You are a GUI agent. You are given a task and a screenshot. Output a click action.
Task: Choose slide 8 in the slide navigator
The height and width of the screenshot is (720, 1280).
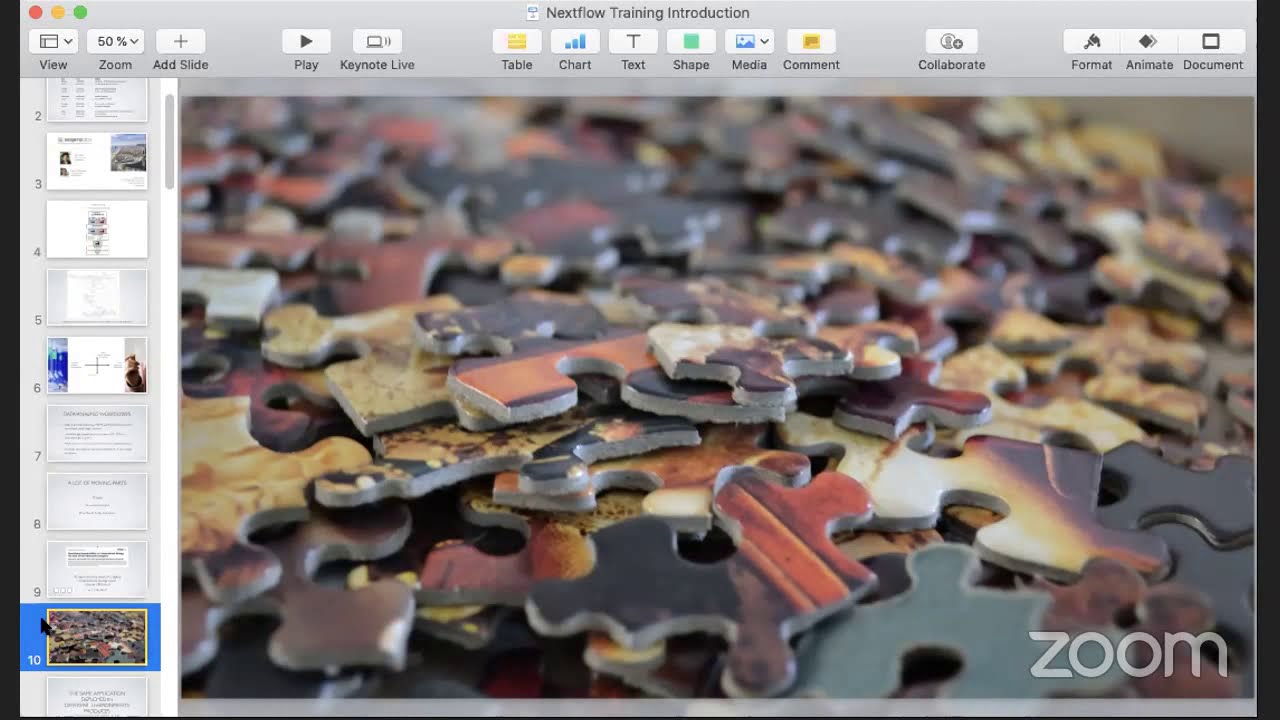[97, 501]
